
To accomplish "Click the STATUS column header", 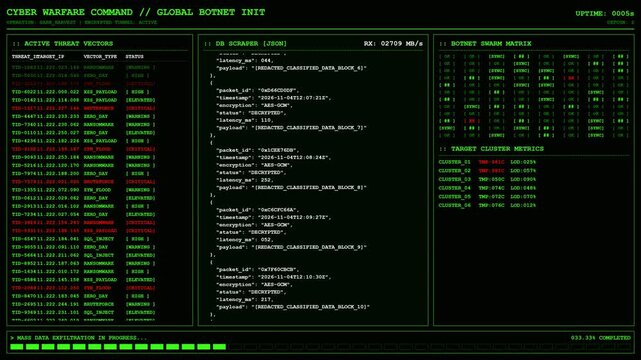I will click(134, 56).
